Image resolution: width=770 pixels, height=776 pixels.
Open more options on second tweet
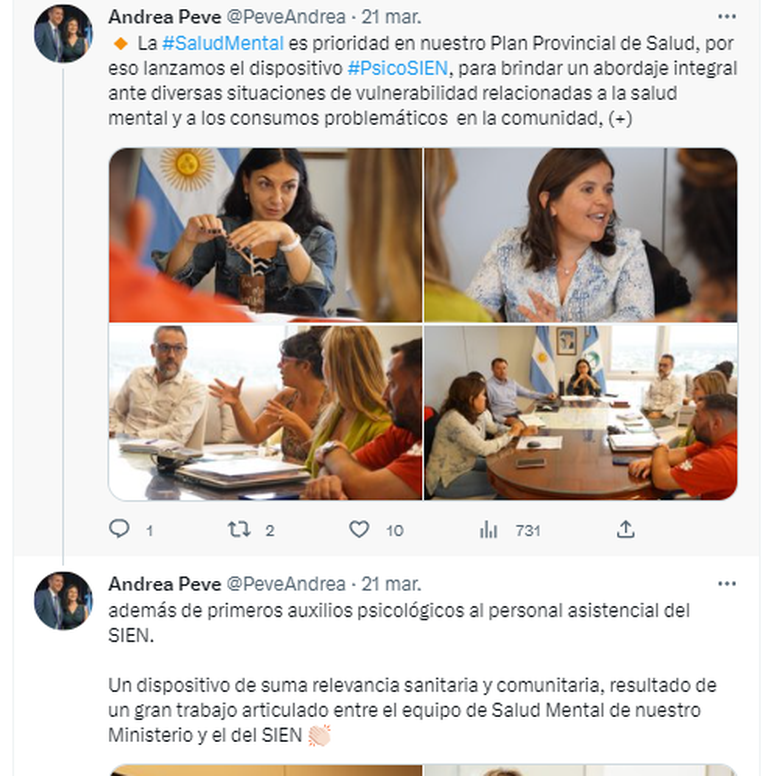726,584
